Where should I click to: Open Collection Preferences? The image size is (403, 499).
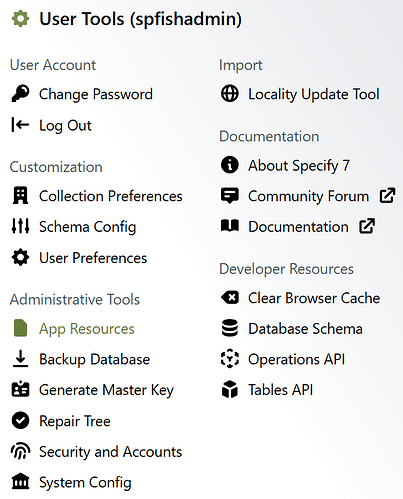111,196
